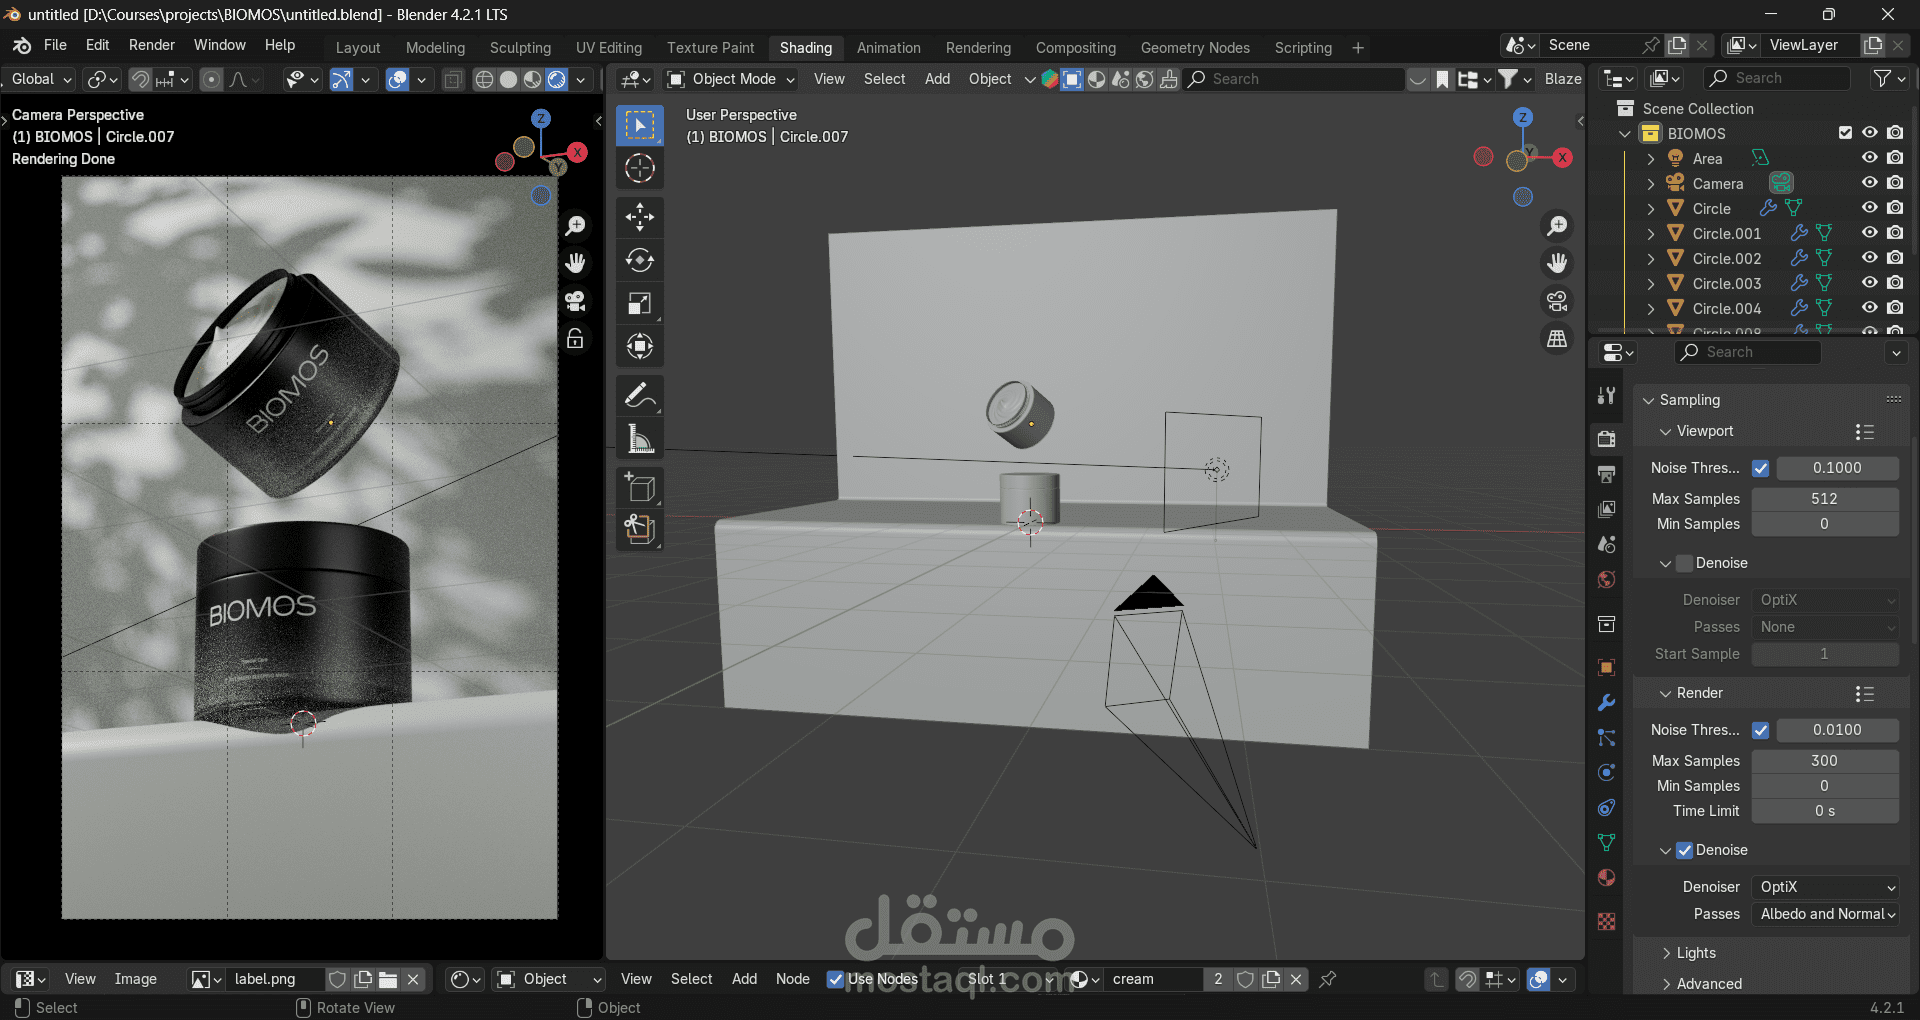Open the UV Editing workspace

(x=609, y=48)
